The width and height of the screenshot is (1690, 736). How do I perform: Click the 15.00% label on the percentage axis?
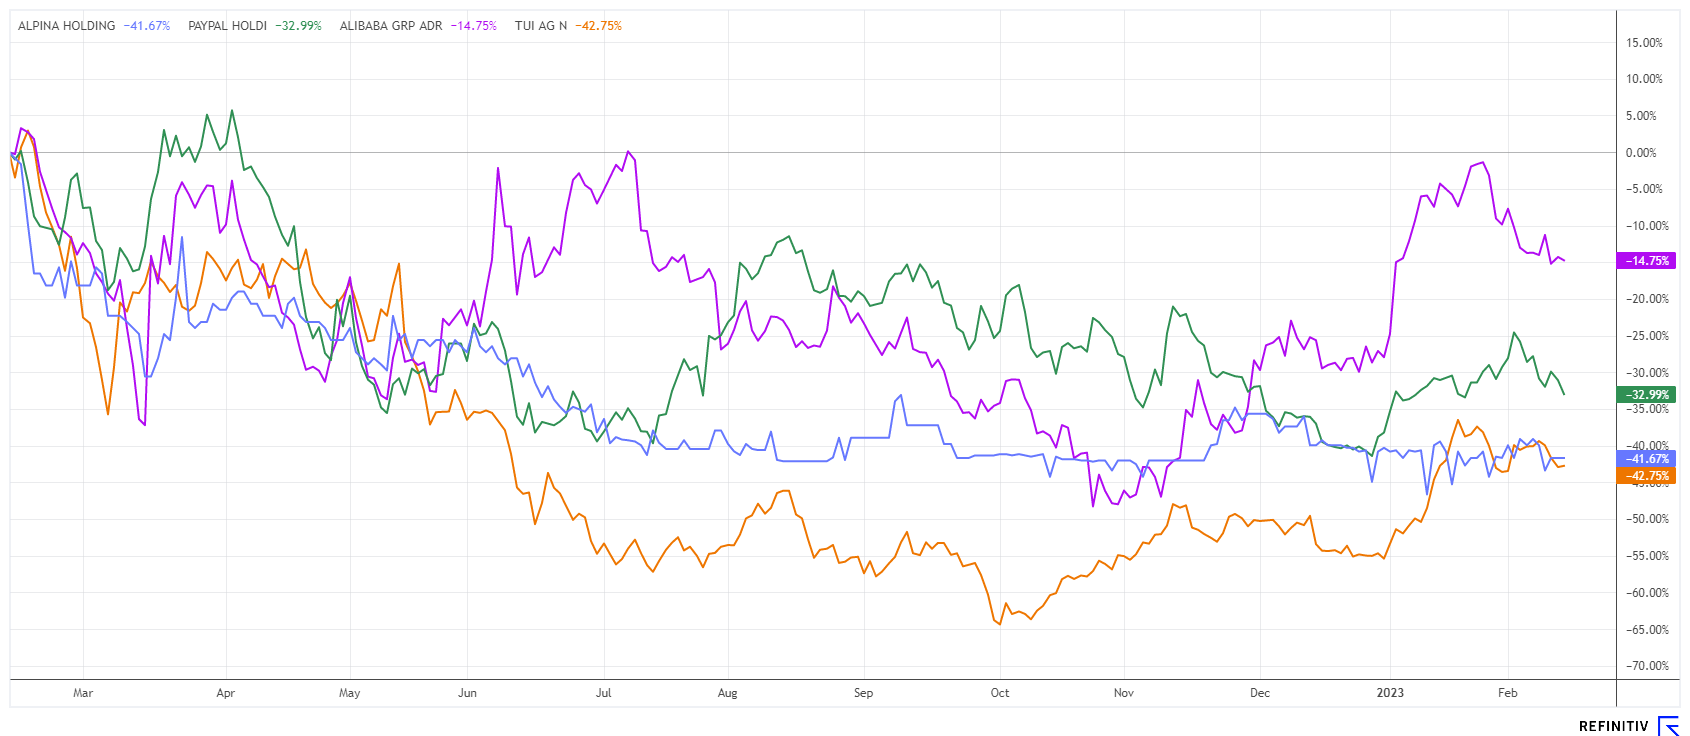1644,43
